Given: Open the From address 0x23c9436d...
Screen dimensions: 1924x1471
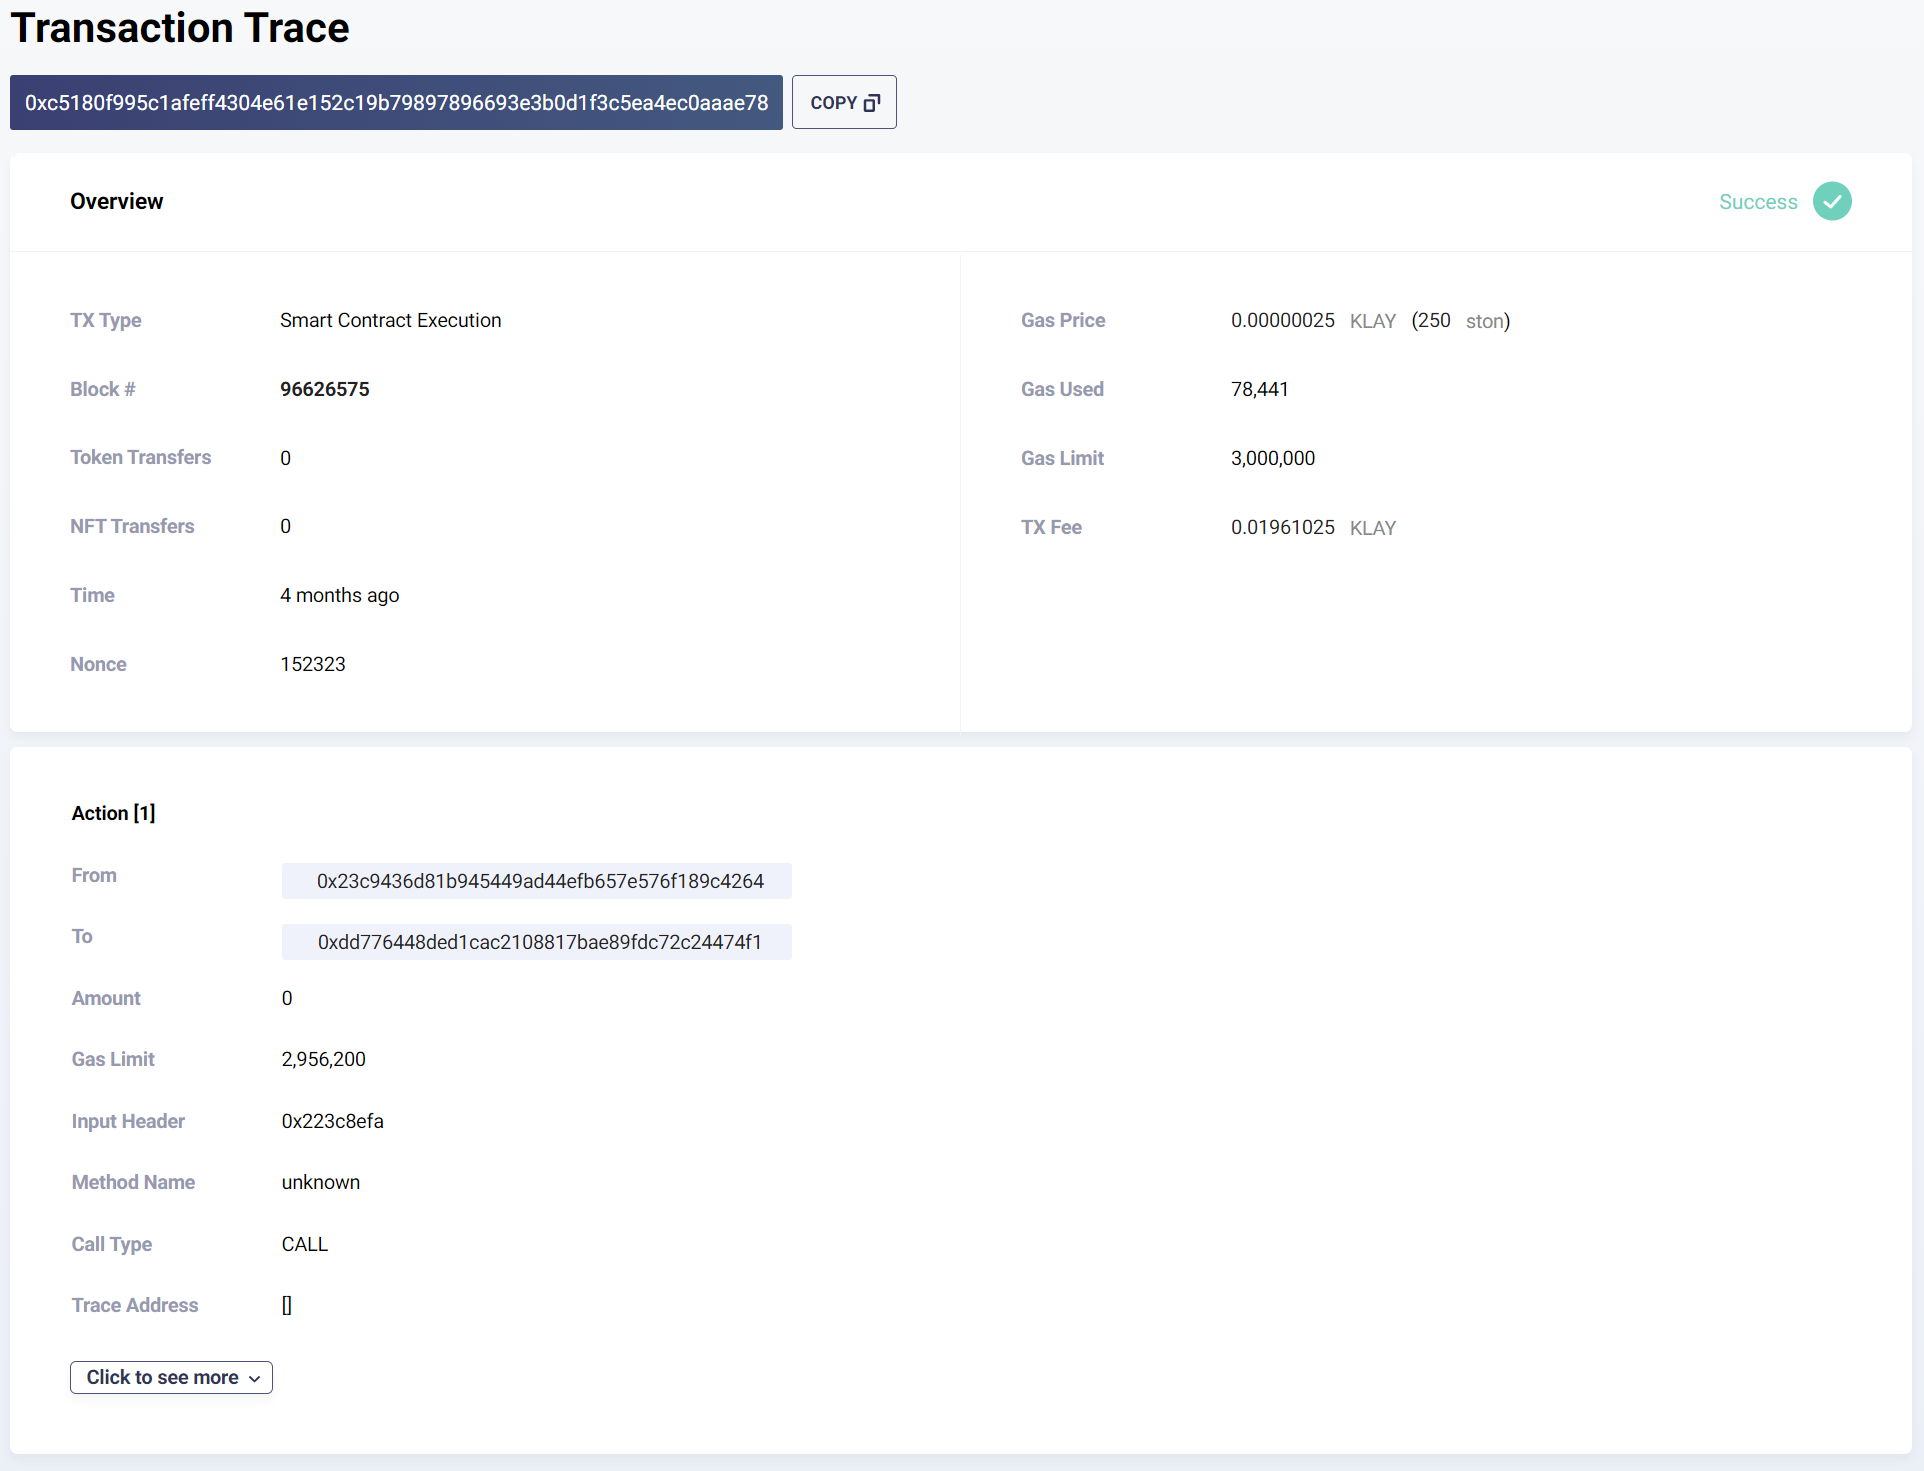Looking at the screenshot, I should point(539,881).
